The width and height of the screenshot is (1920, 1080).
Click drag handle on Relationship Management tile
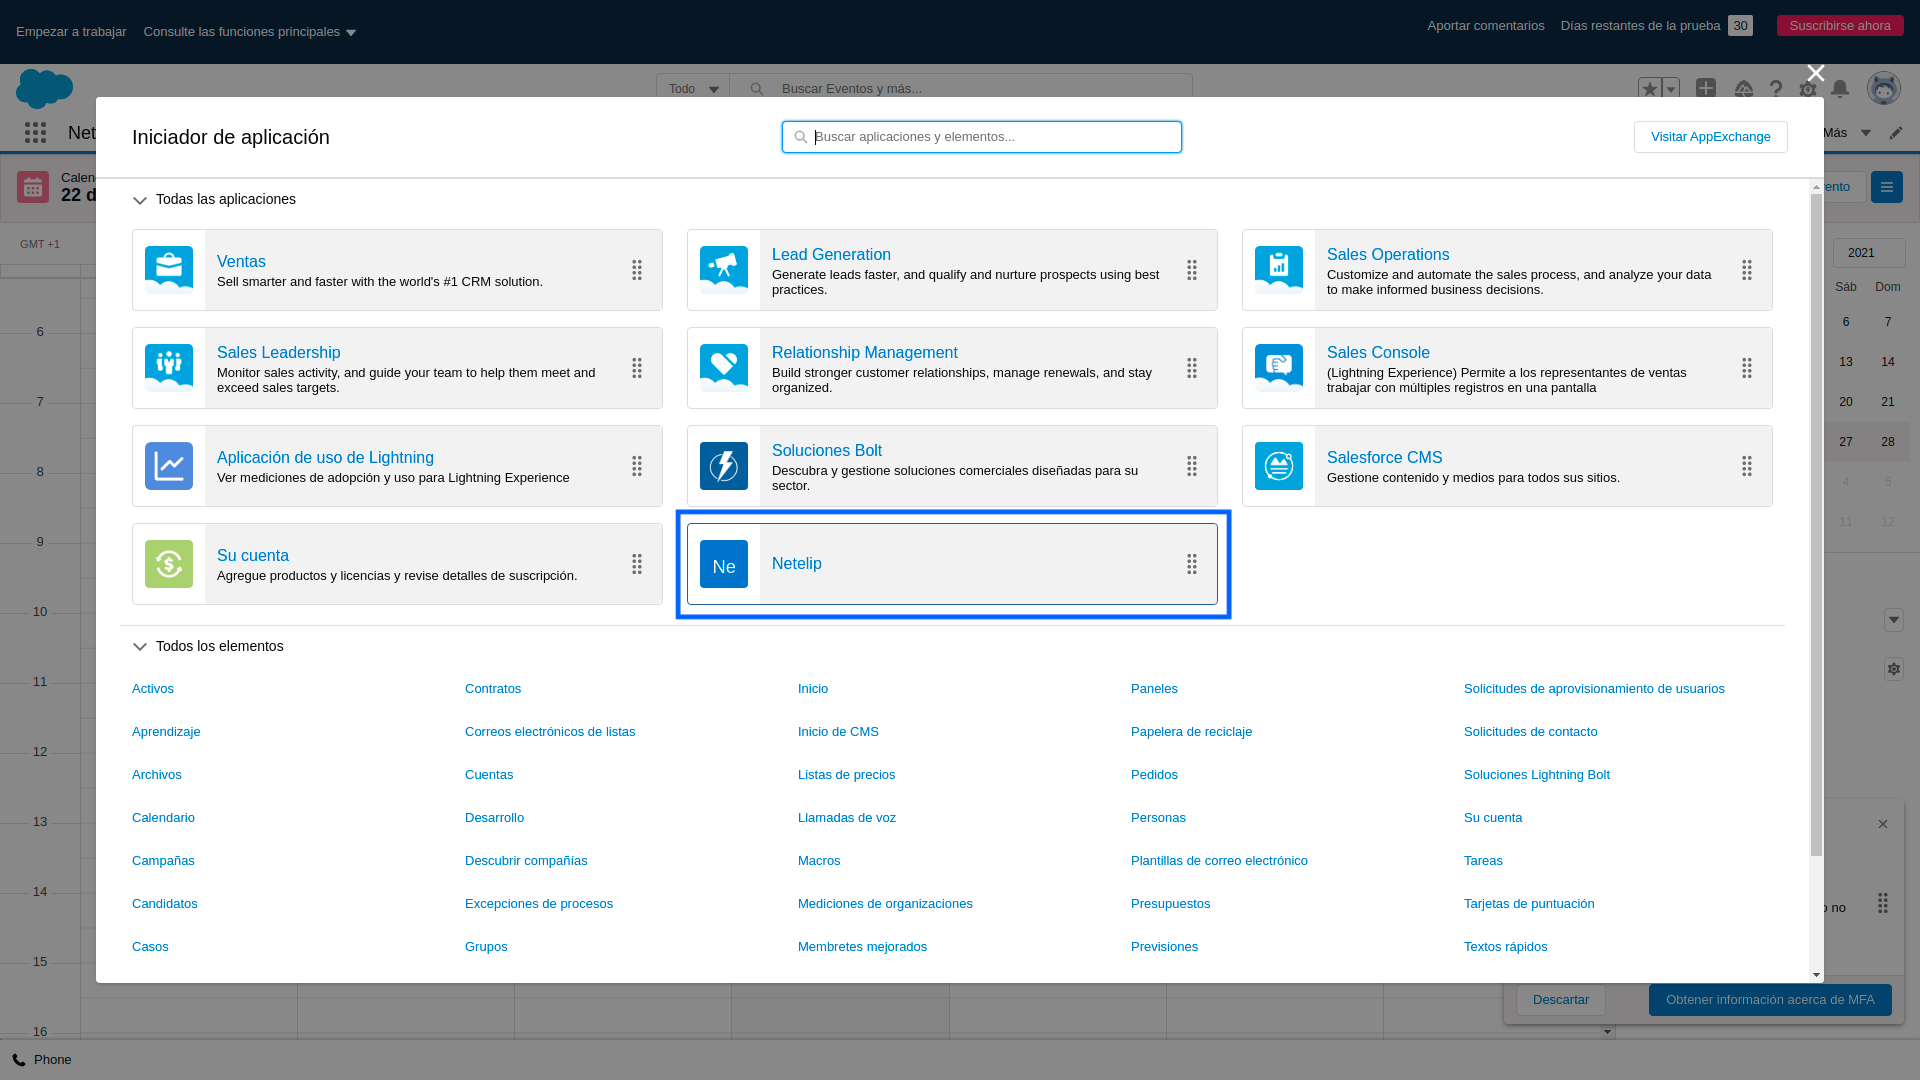(1192, 368)
